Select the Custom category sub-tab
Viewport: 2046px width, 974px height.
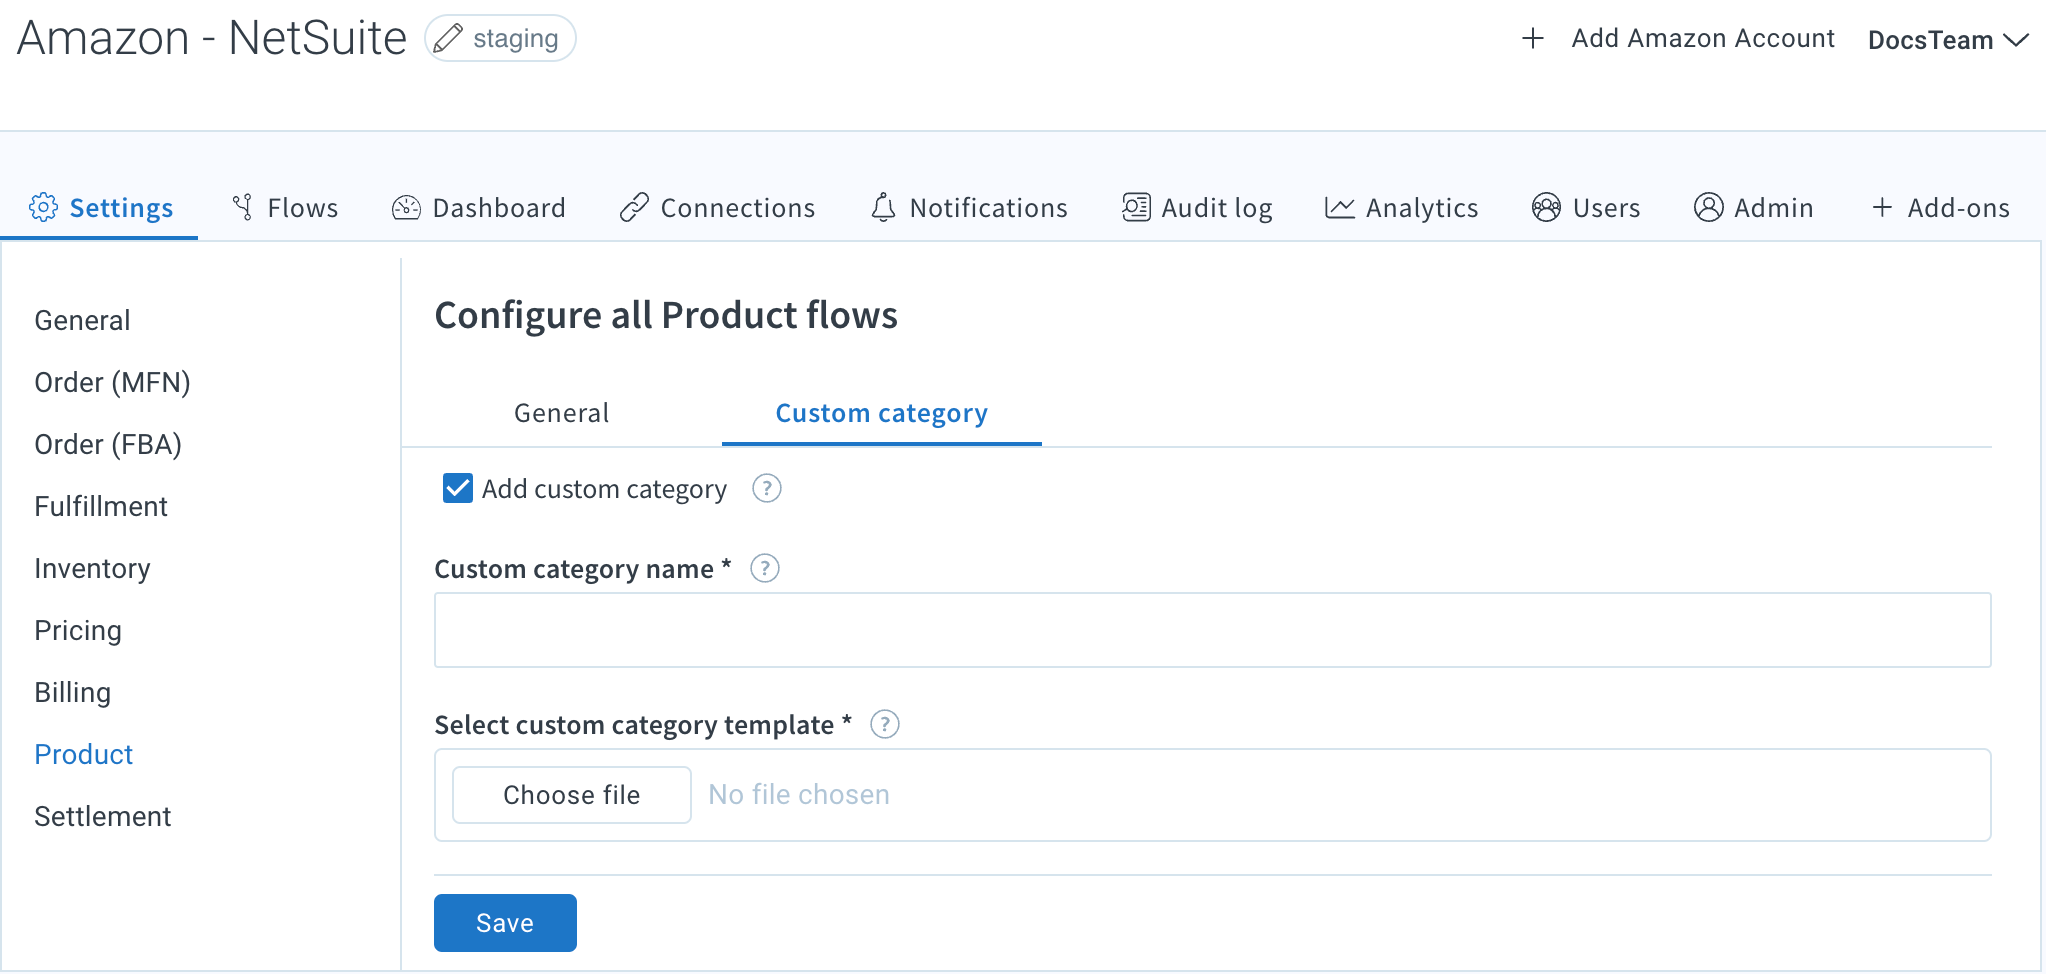tap(882, 413)
